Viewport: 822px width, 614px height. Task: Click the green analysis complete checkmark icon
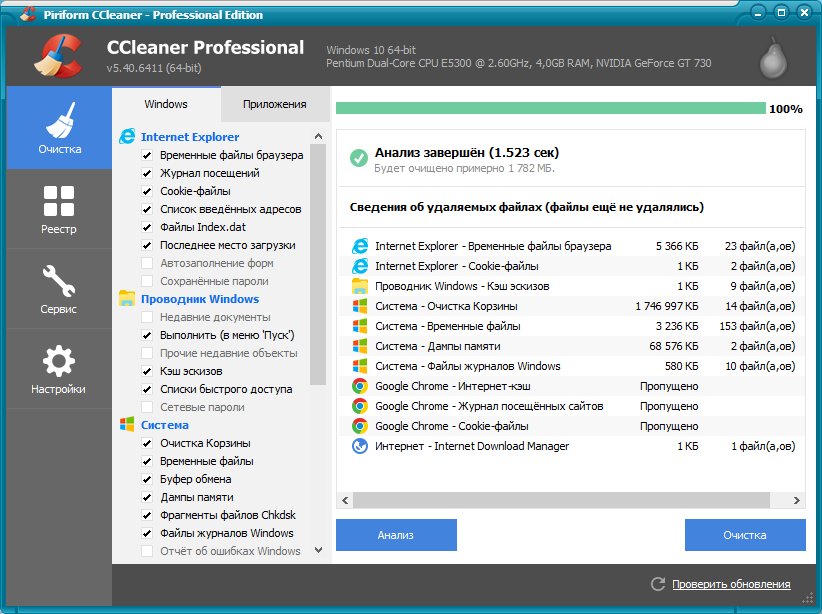tap(359, 157)
